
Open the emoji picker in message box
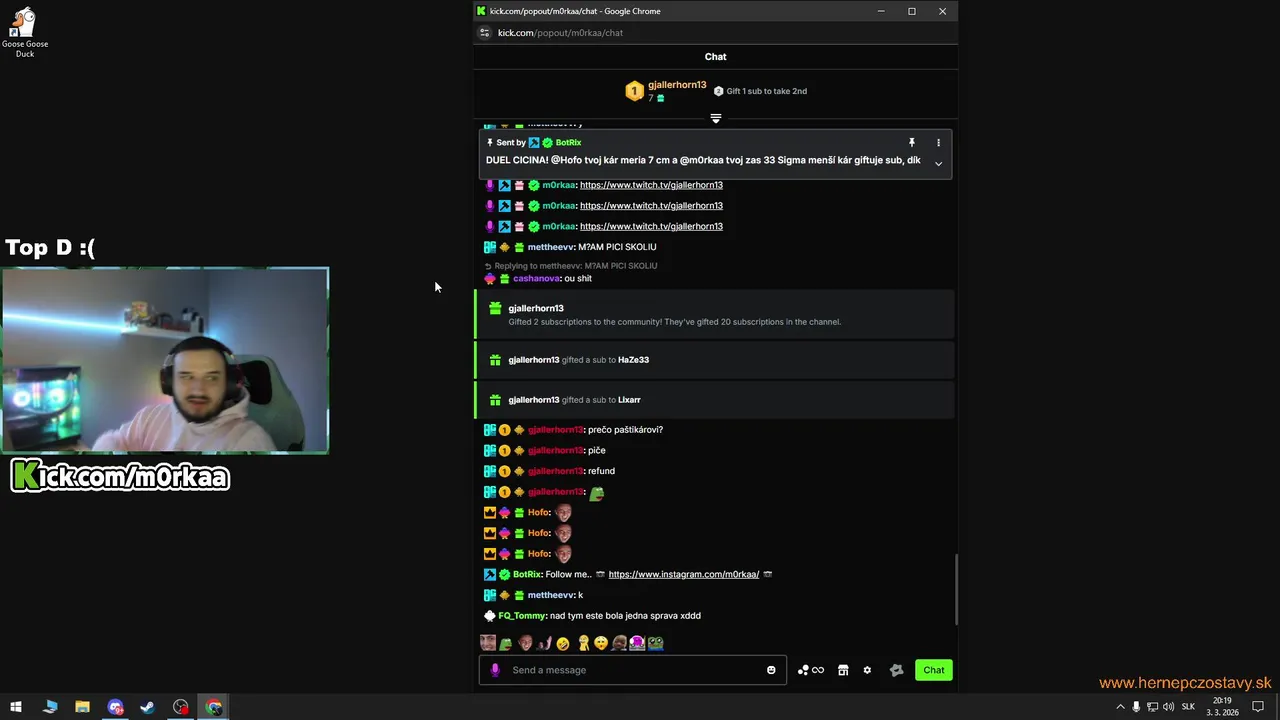click(771, 670)
